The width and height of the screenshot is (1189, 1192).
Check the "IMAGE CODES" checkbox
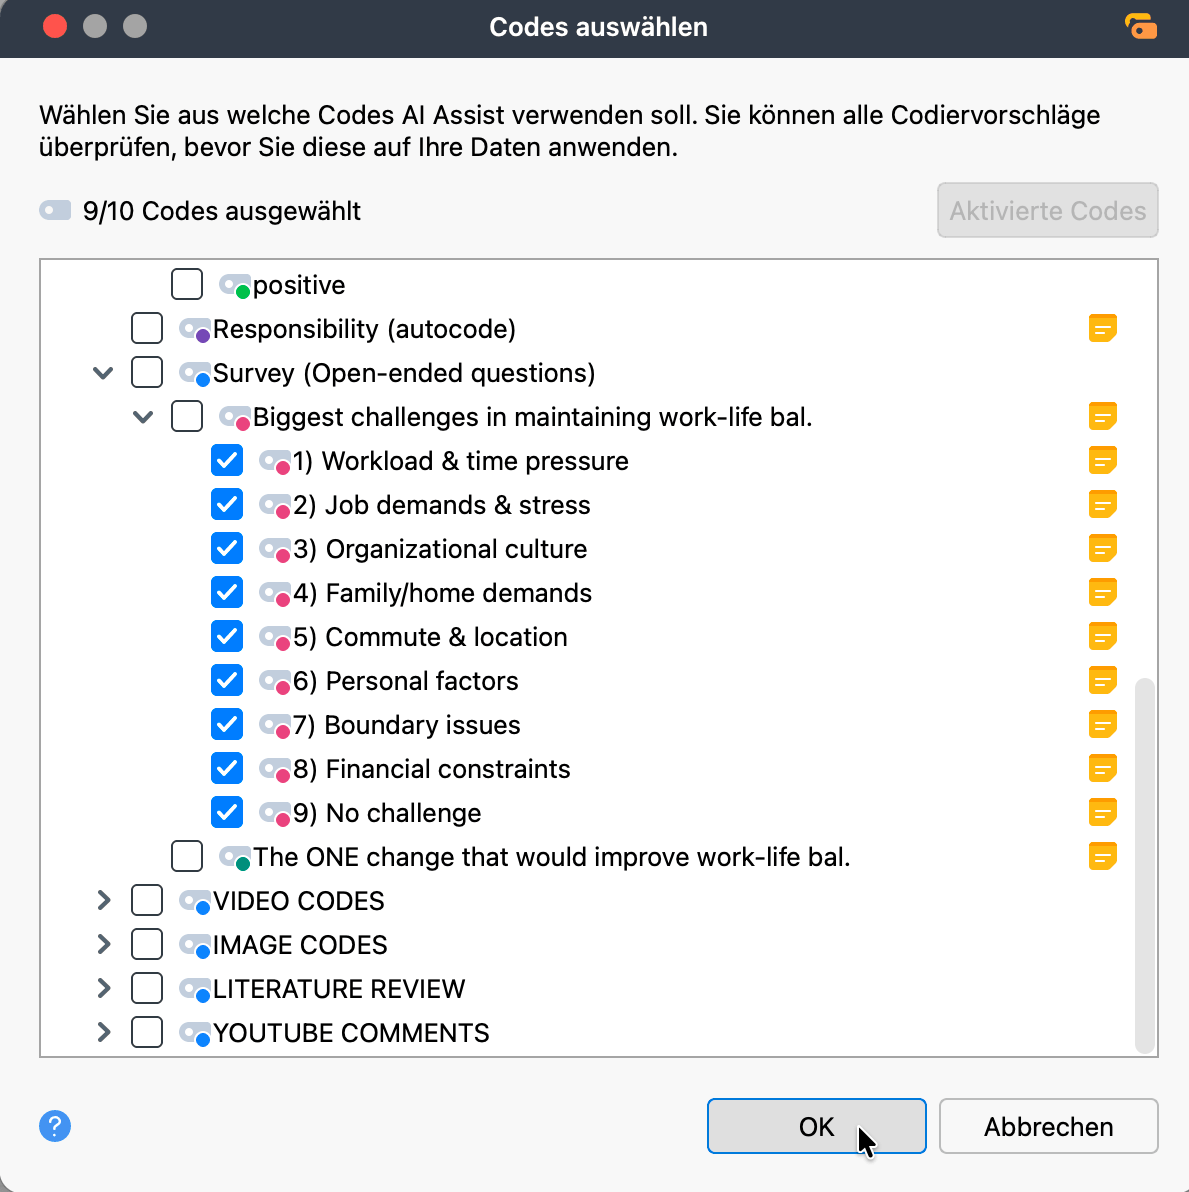(147, 944)
